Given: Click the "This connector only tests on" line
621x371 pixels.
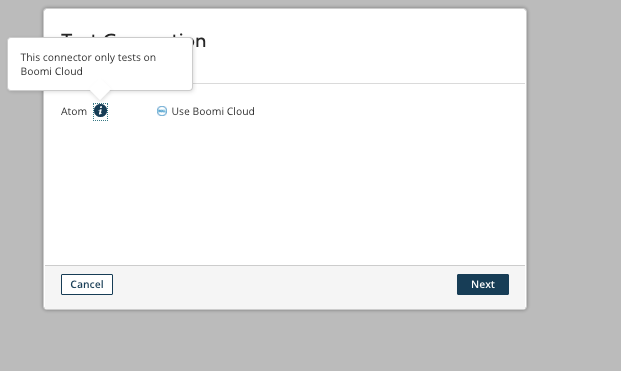Looking at the screenshot, I should (x=88, y=57).
